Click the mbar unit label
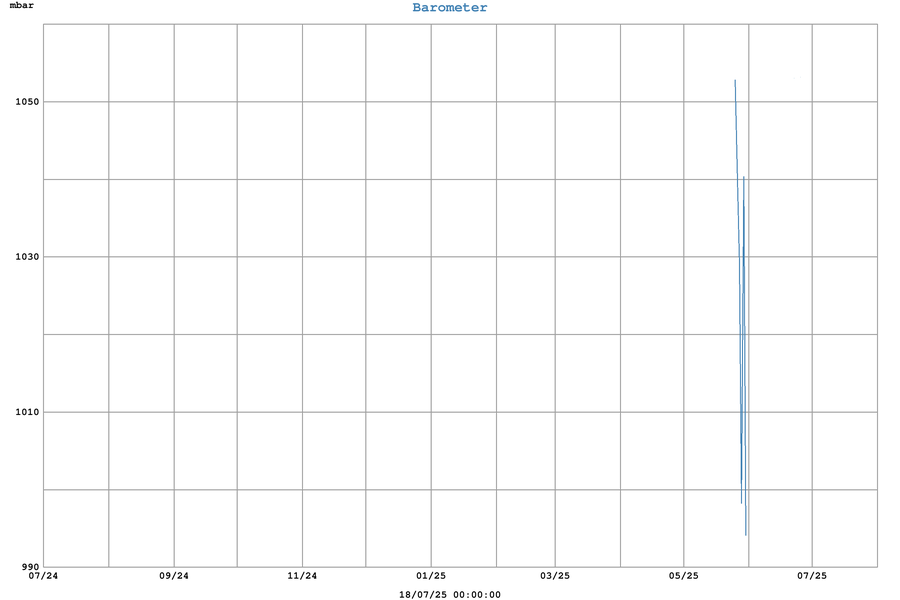 22,6
